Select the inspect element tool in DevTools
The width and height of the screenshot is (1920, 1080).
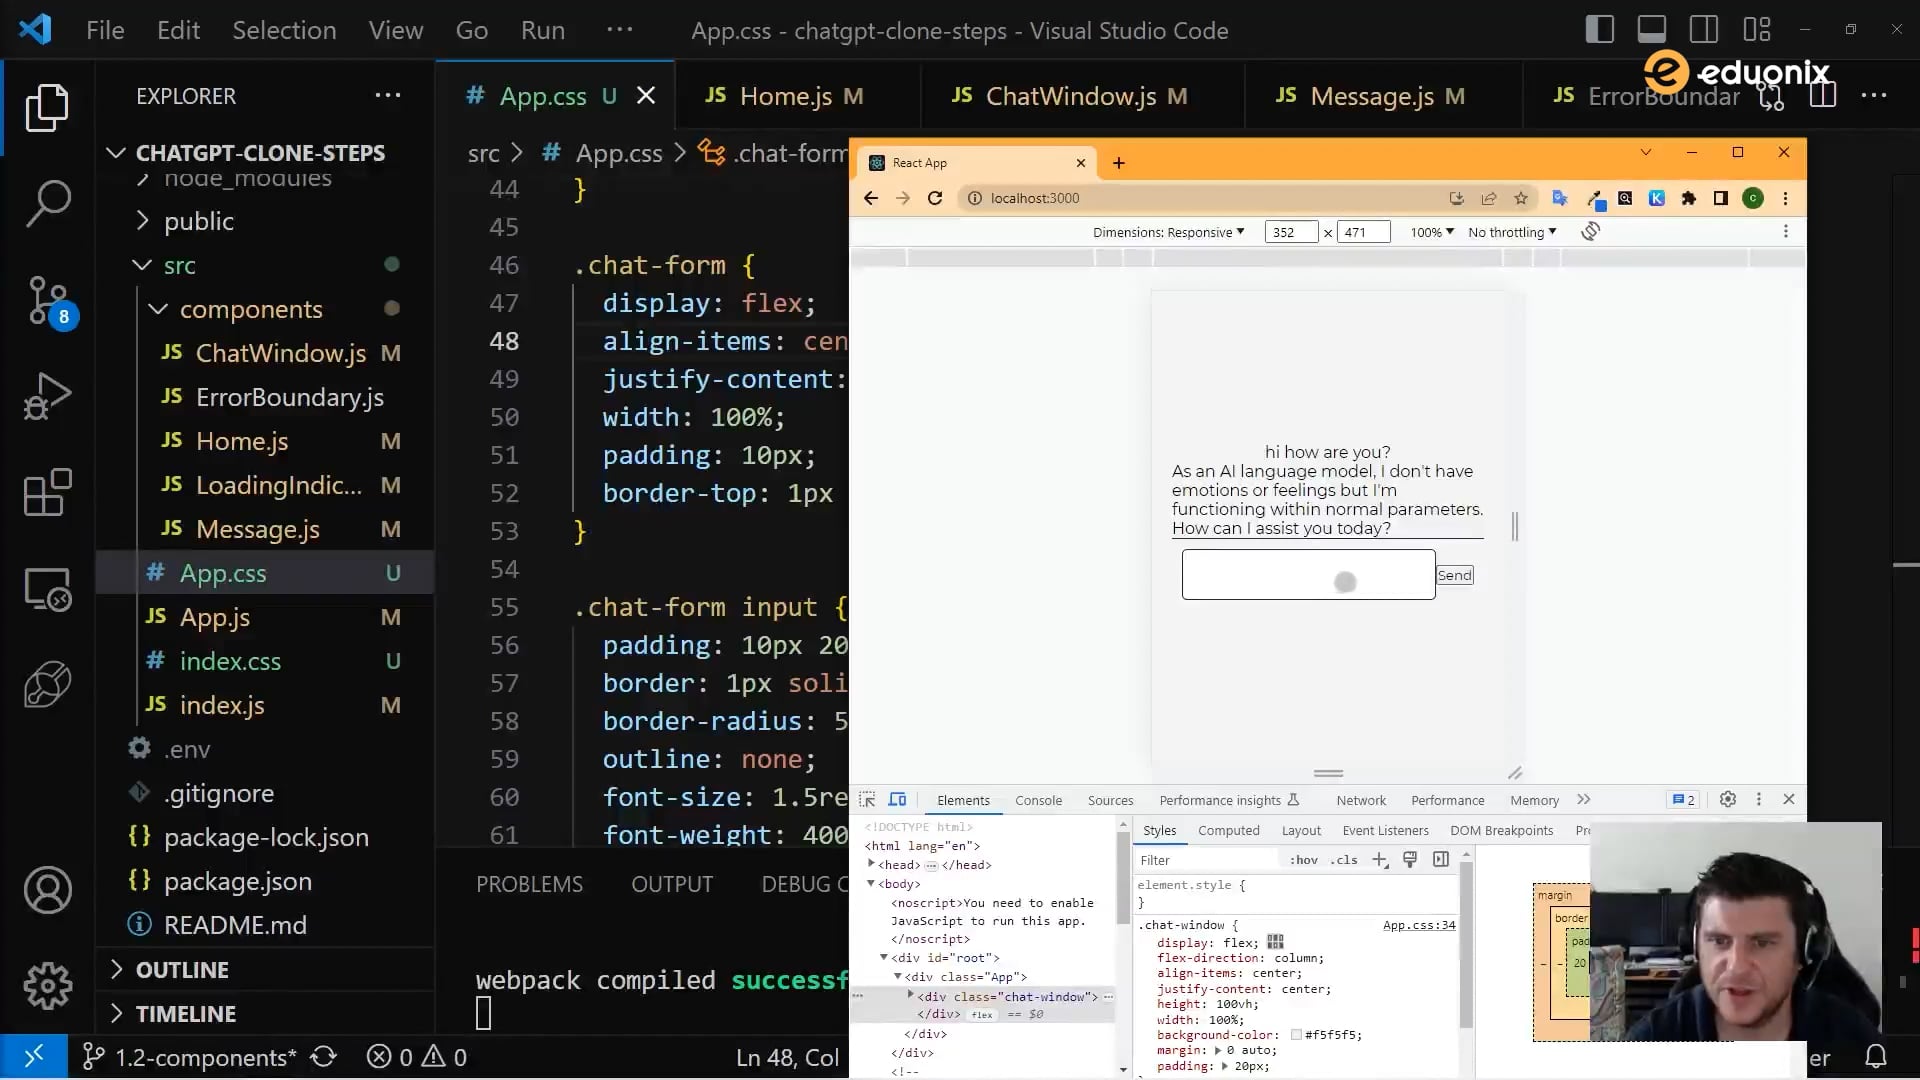point(866,799)
